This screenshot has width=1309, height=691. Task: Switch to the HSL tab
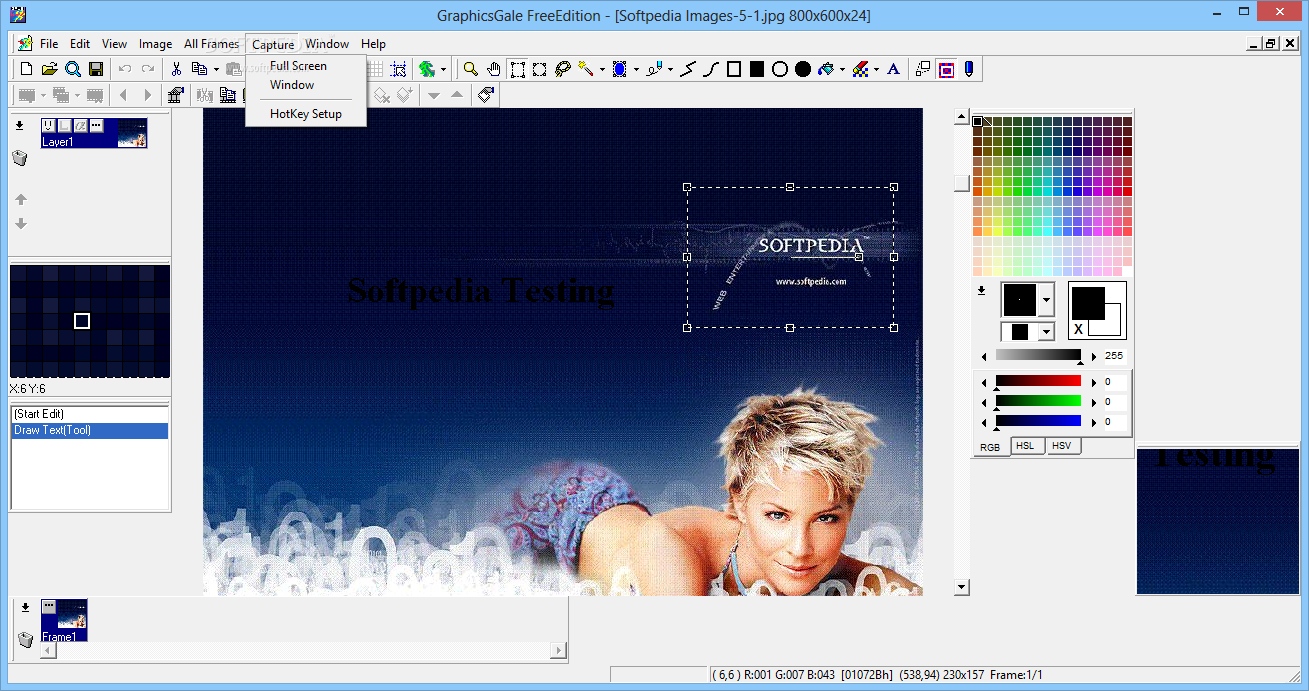coord(1025,446)
